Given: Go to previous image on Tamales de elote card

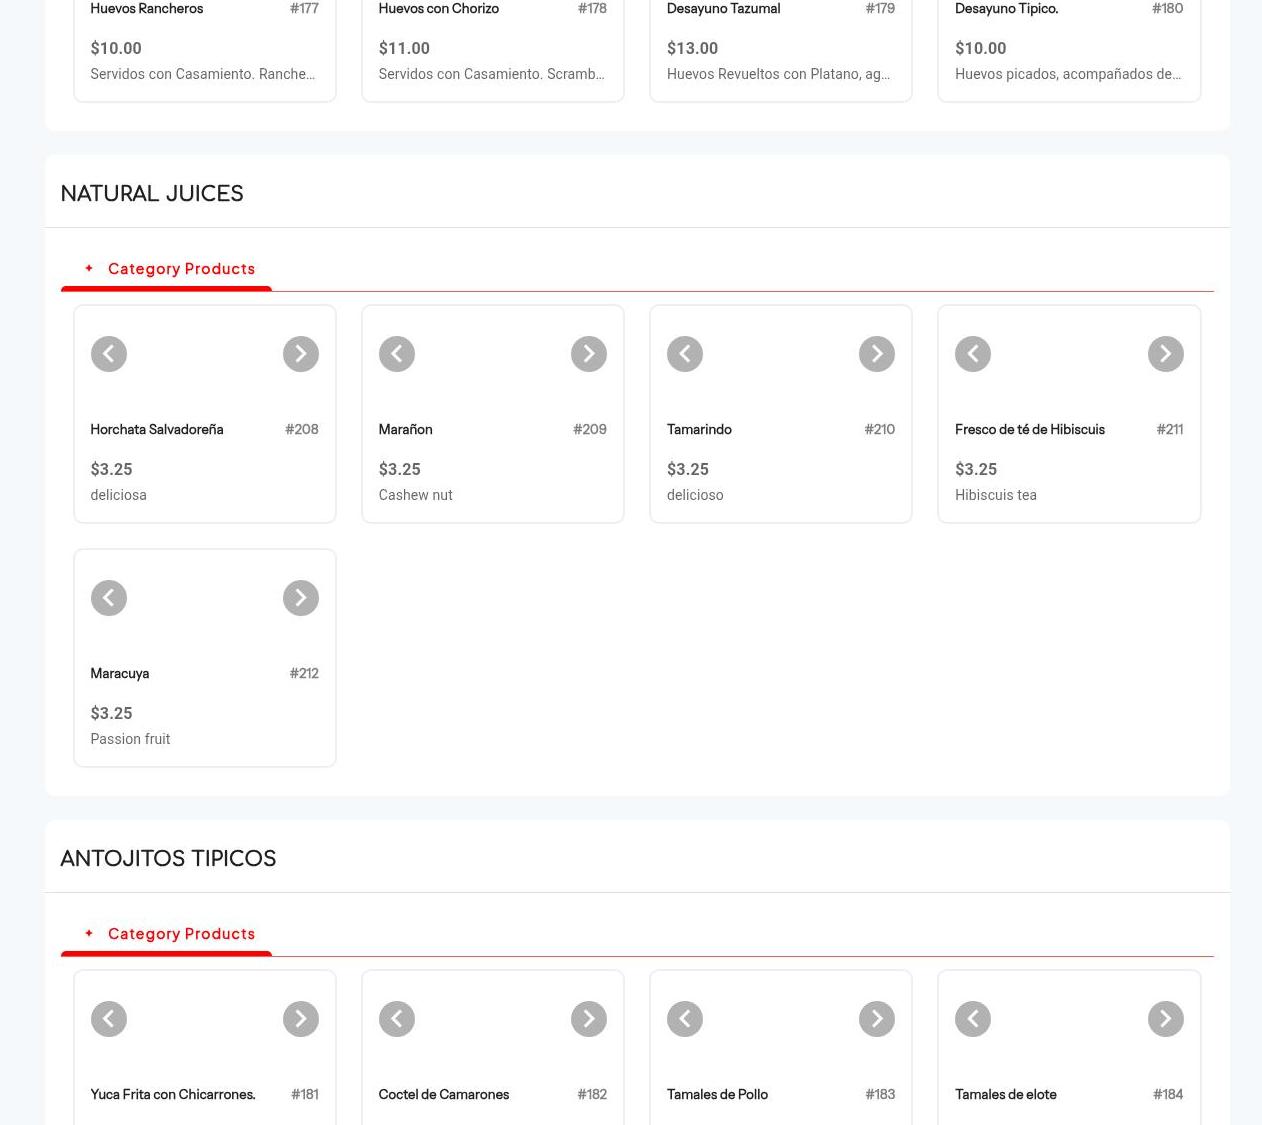Looking at the screenshot, I should (972, 1019).
